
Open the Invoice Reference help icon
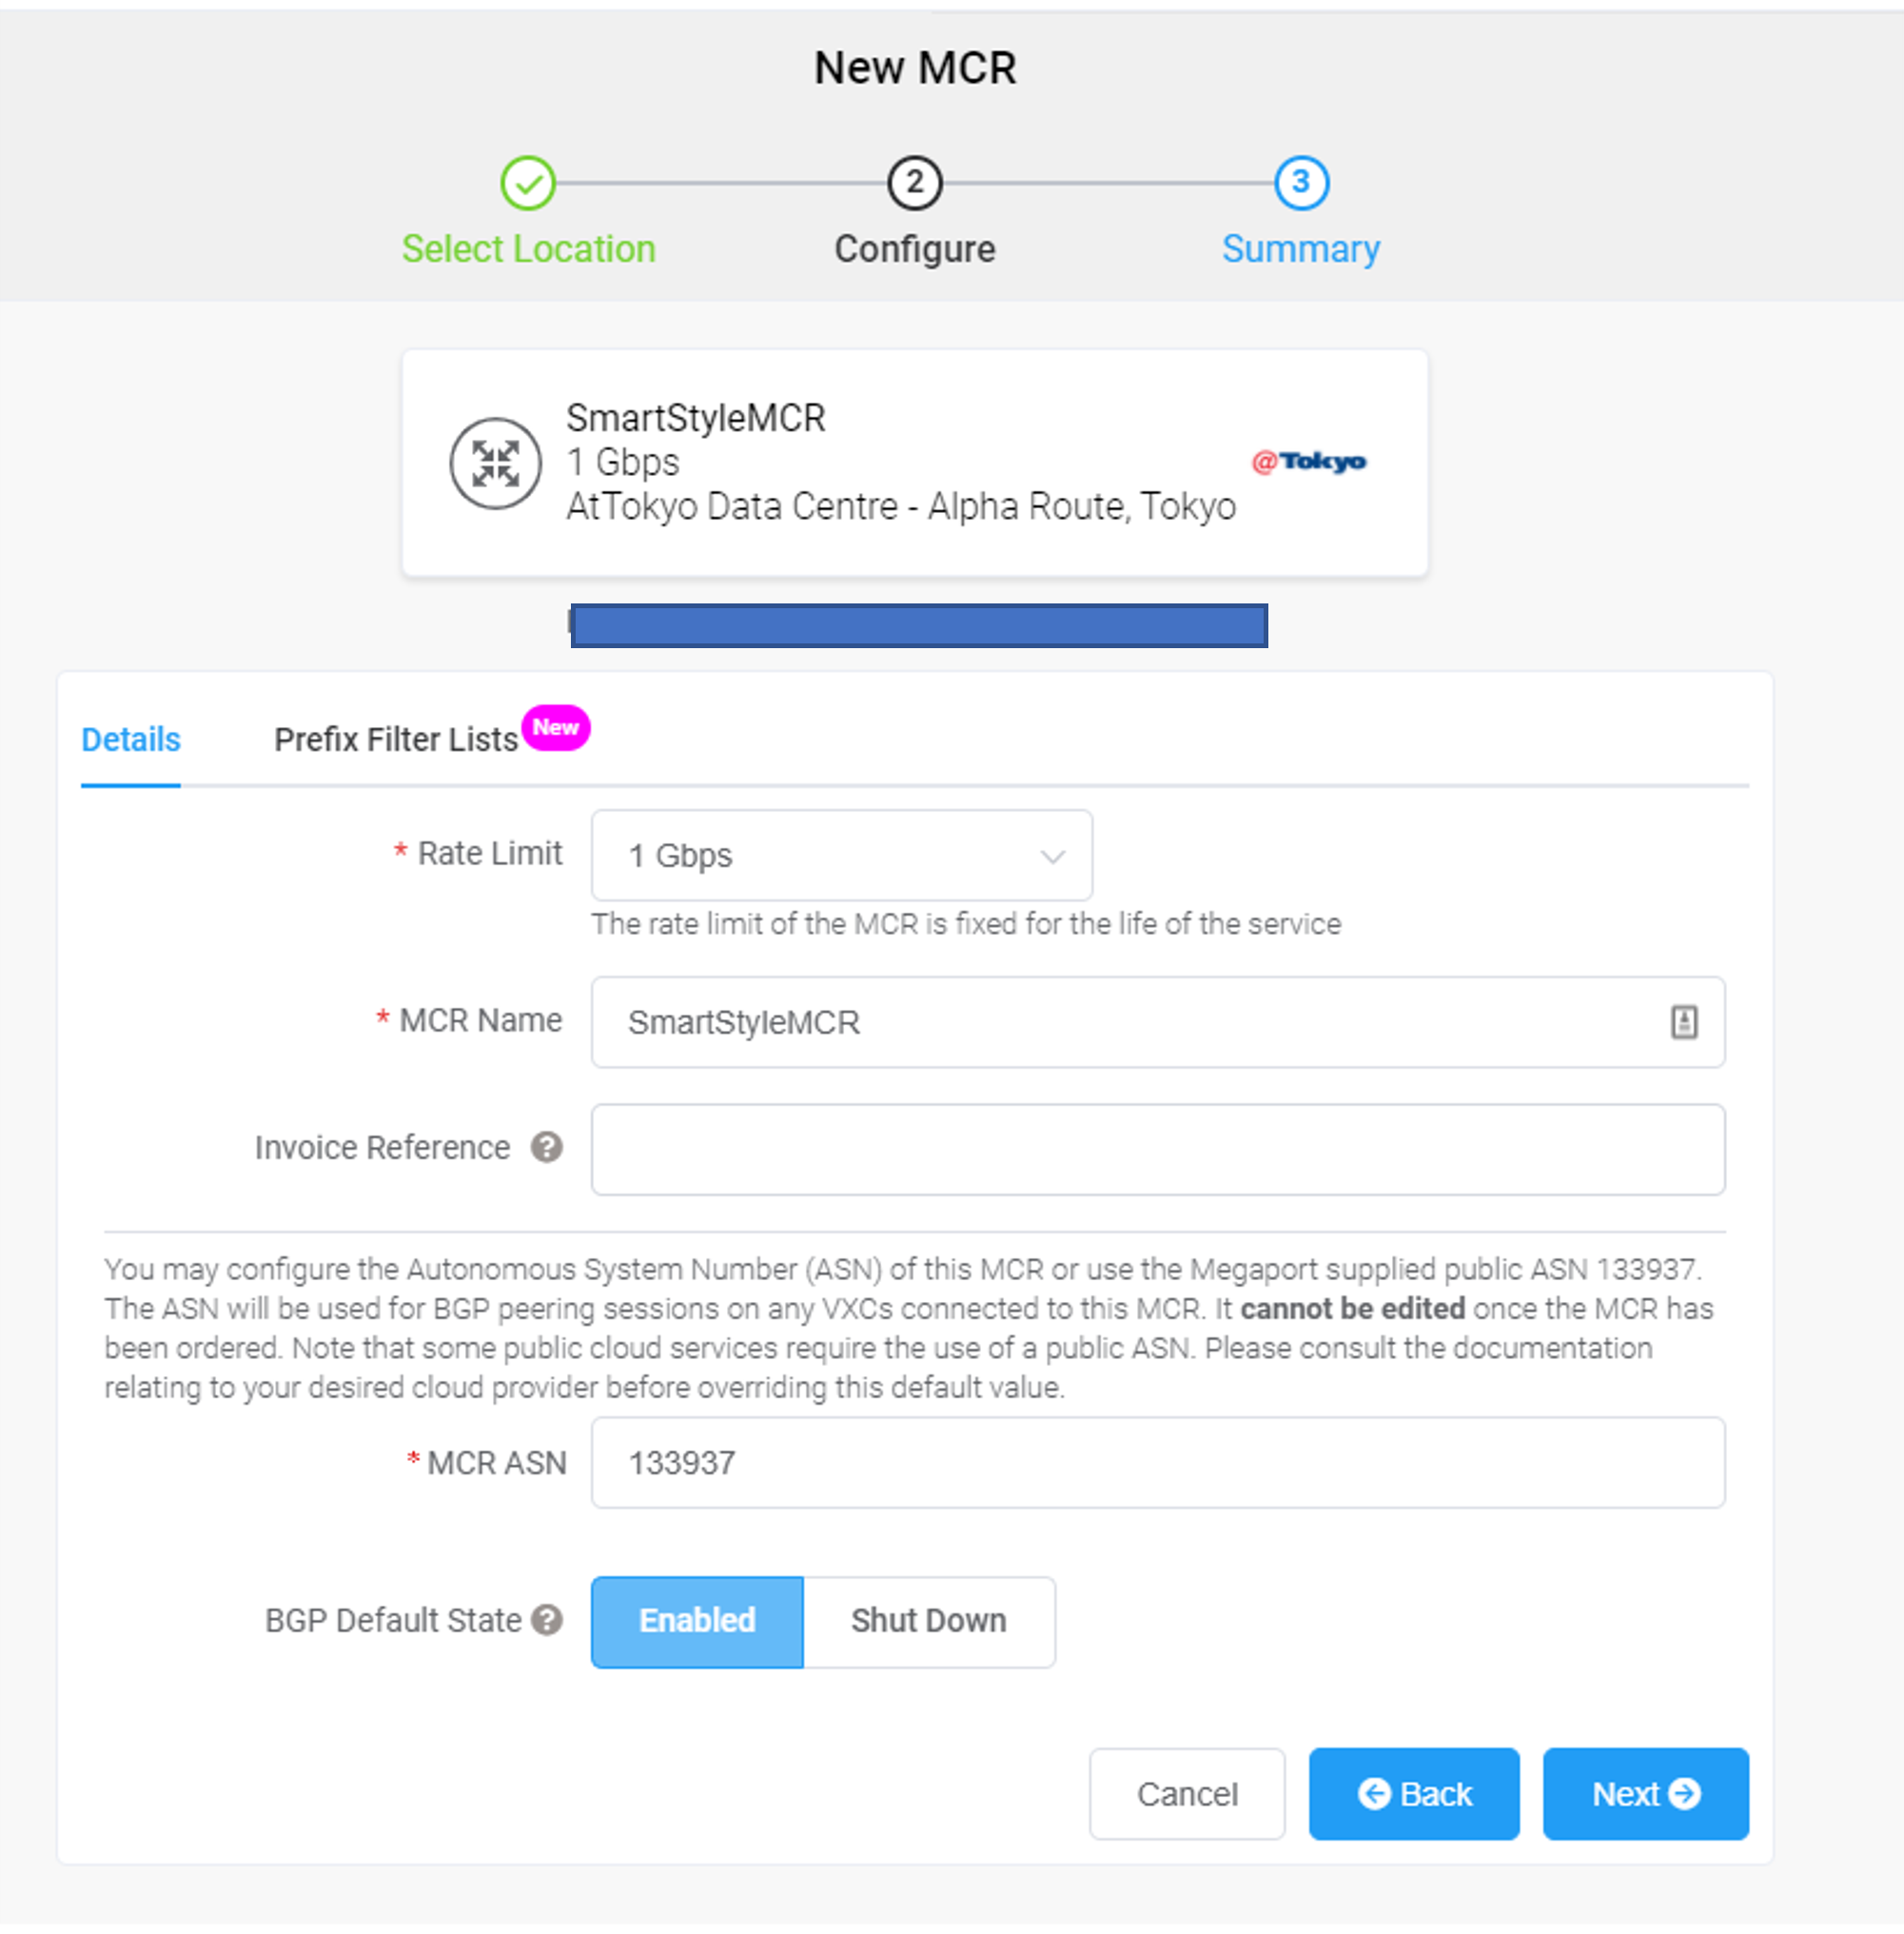click(546, 1147)
